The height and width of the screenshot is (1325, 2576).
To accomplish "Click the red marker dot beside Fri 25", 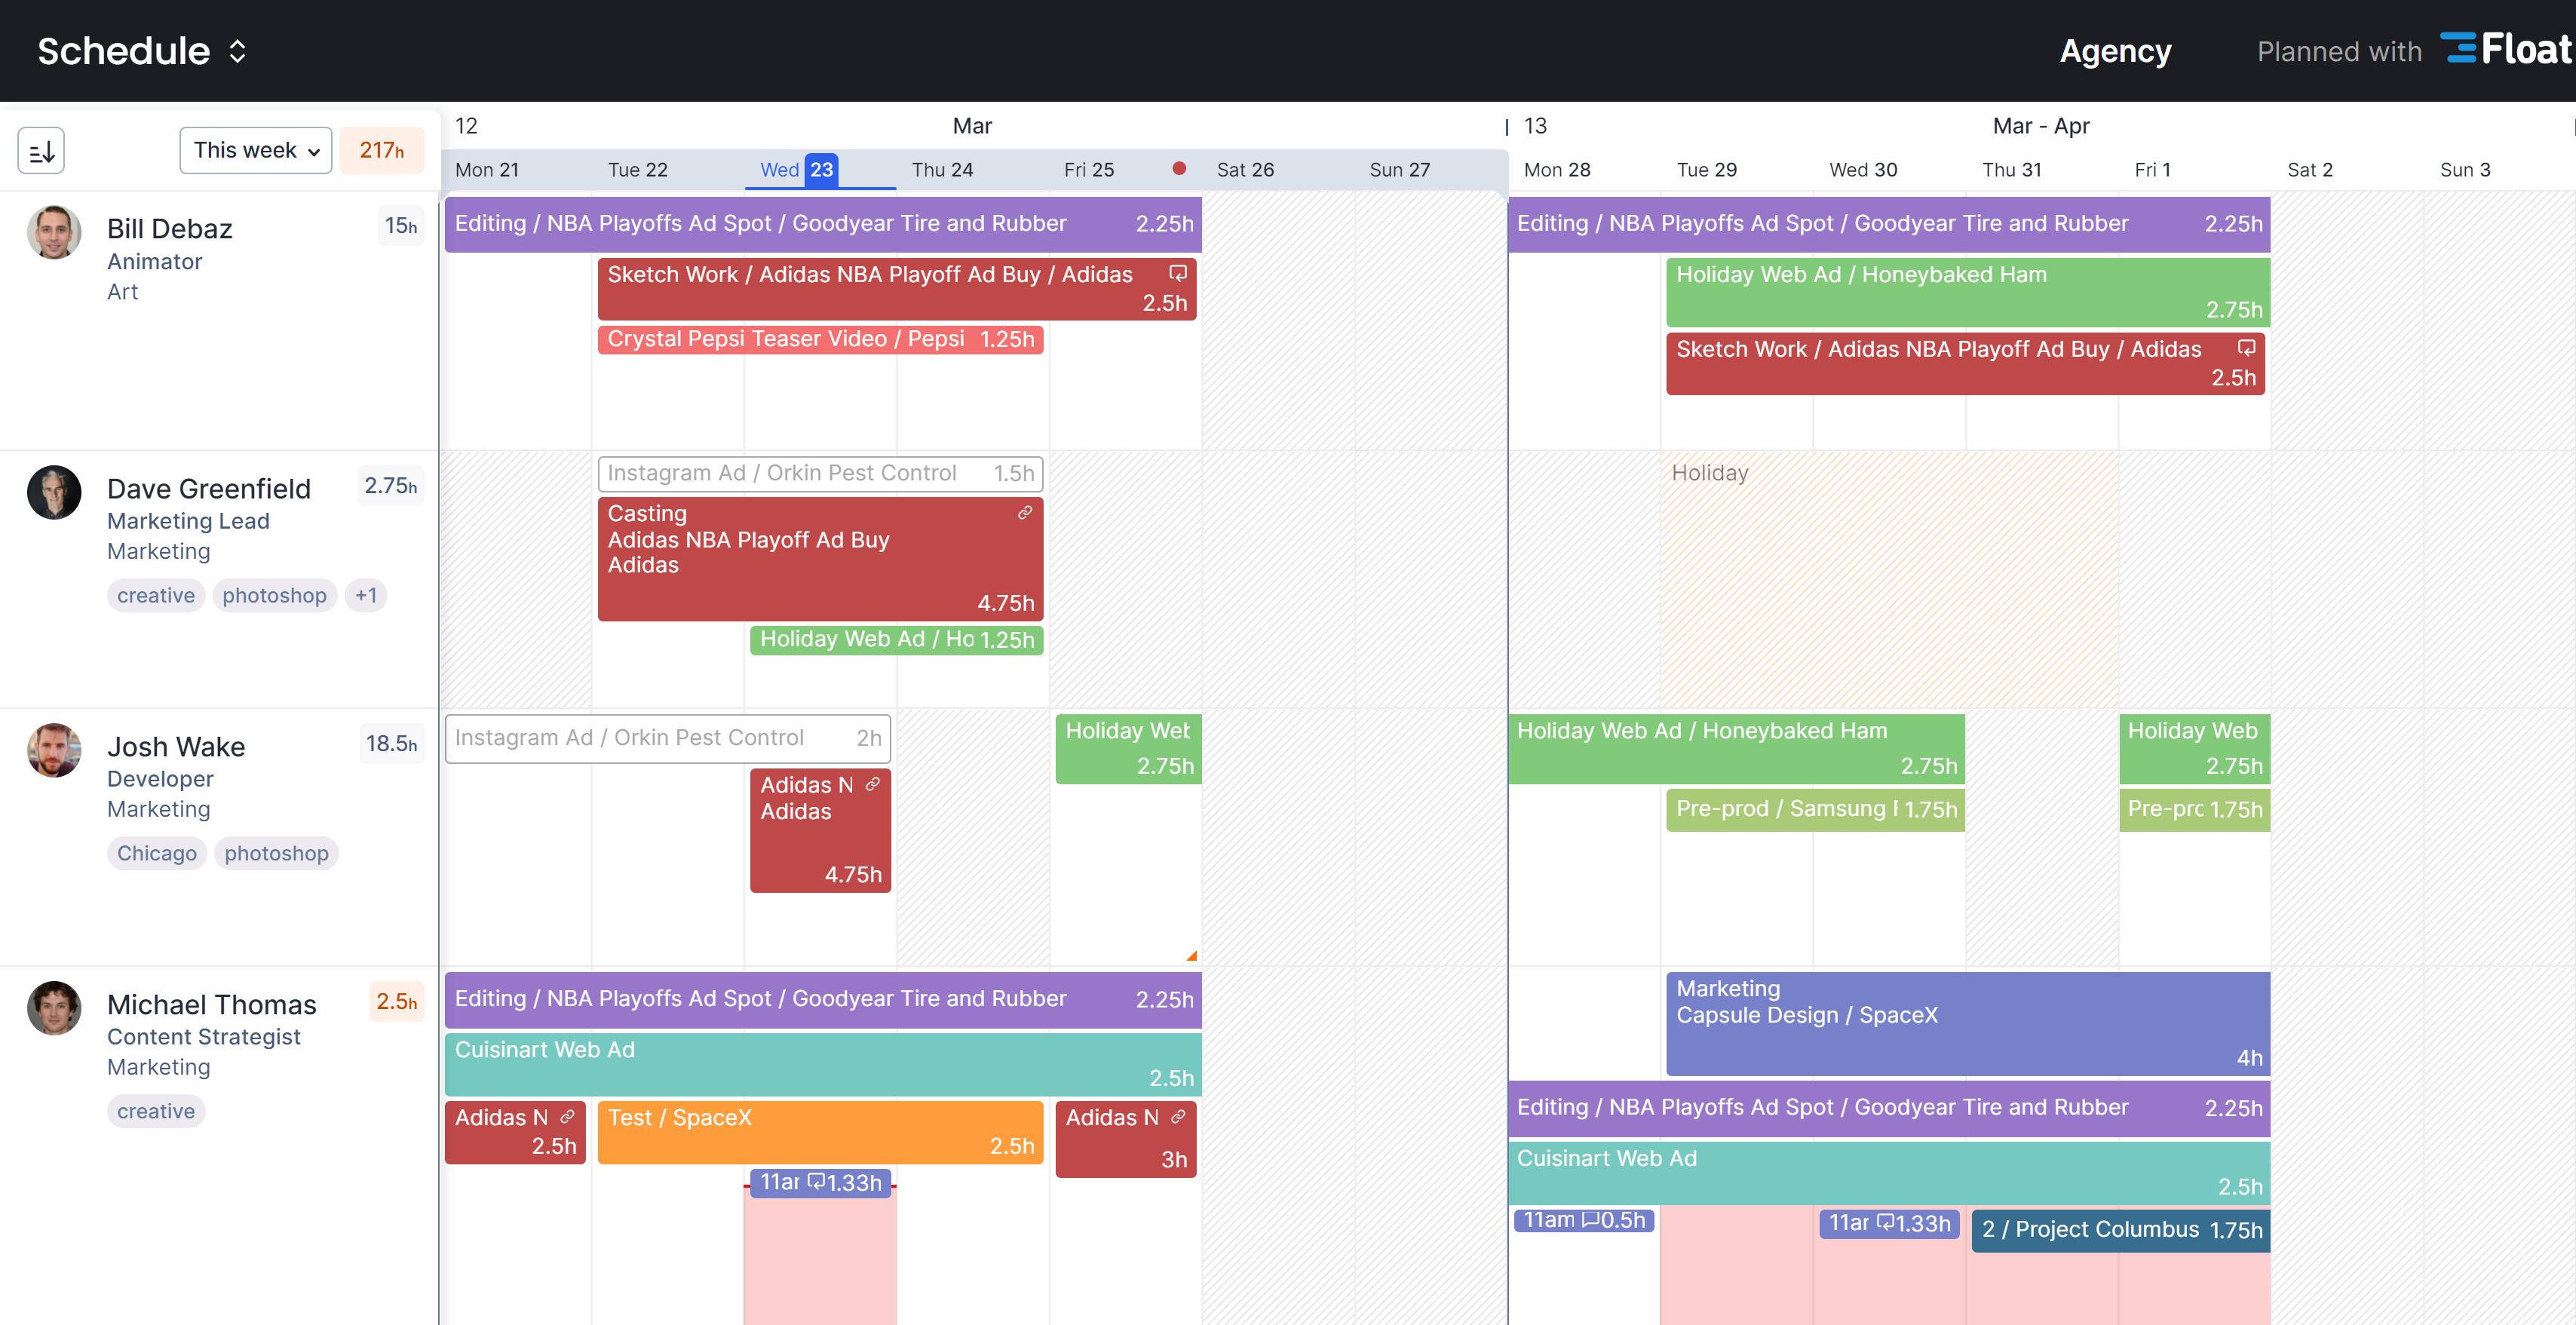I will click(x=1179, y=168).
